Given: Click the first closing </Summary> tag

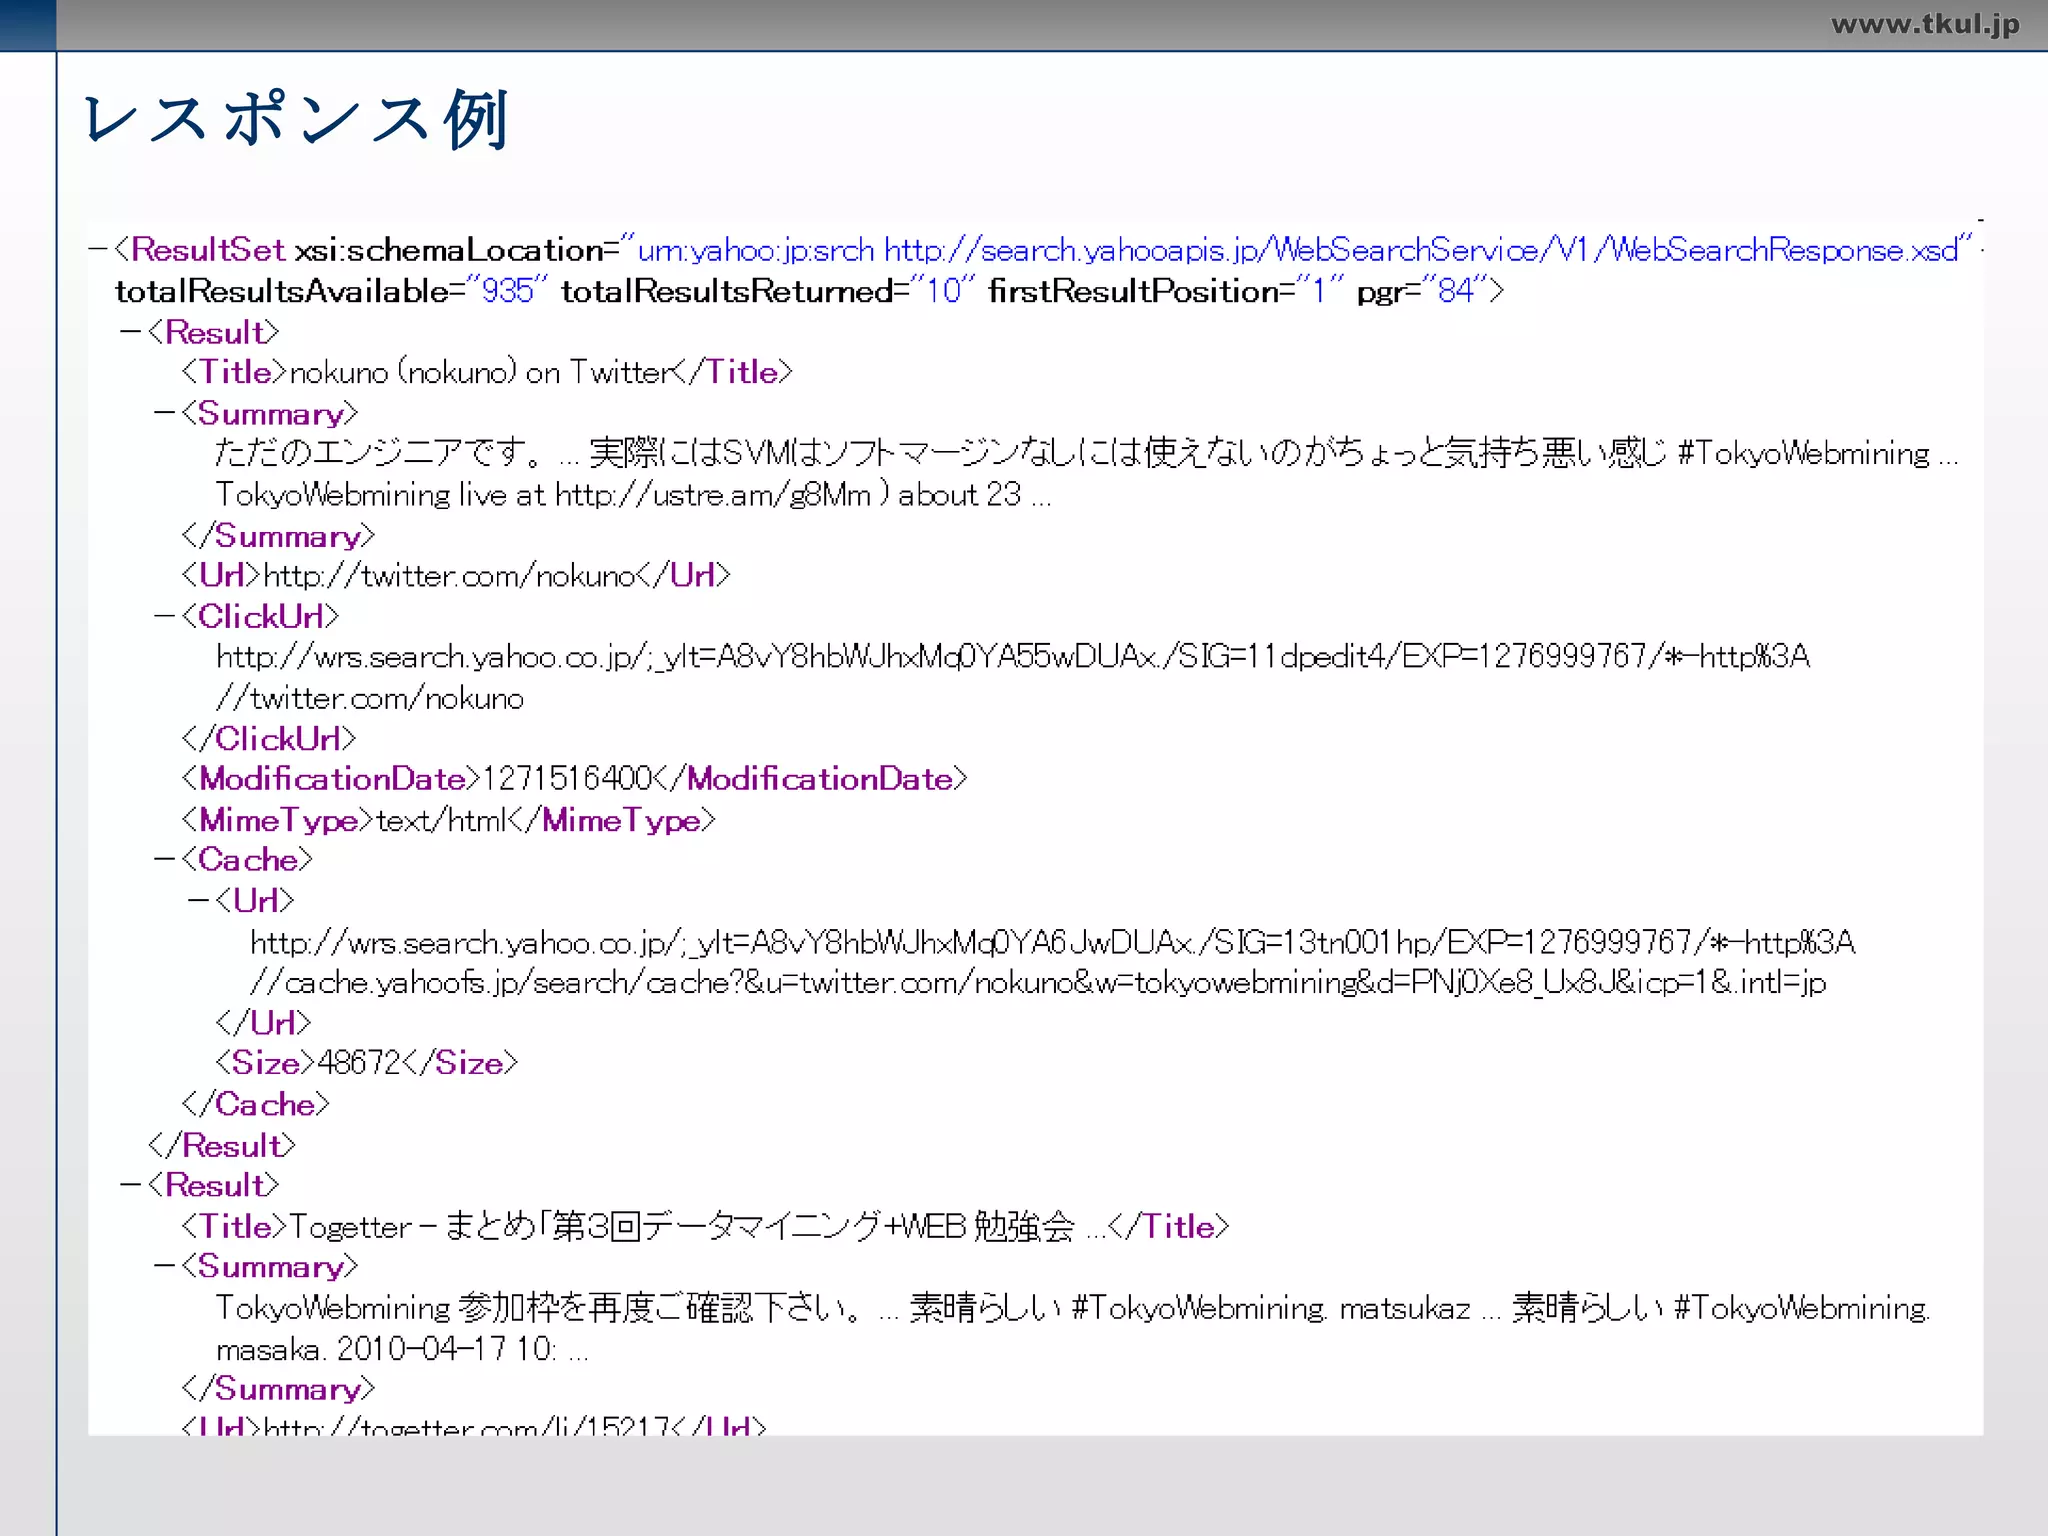Looking at the screenshot, I should coord(278,536).
